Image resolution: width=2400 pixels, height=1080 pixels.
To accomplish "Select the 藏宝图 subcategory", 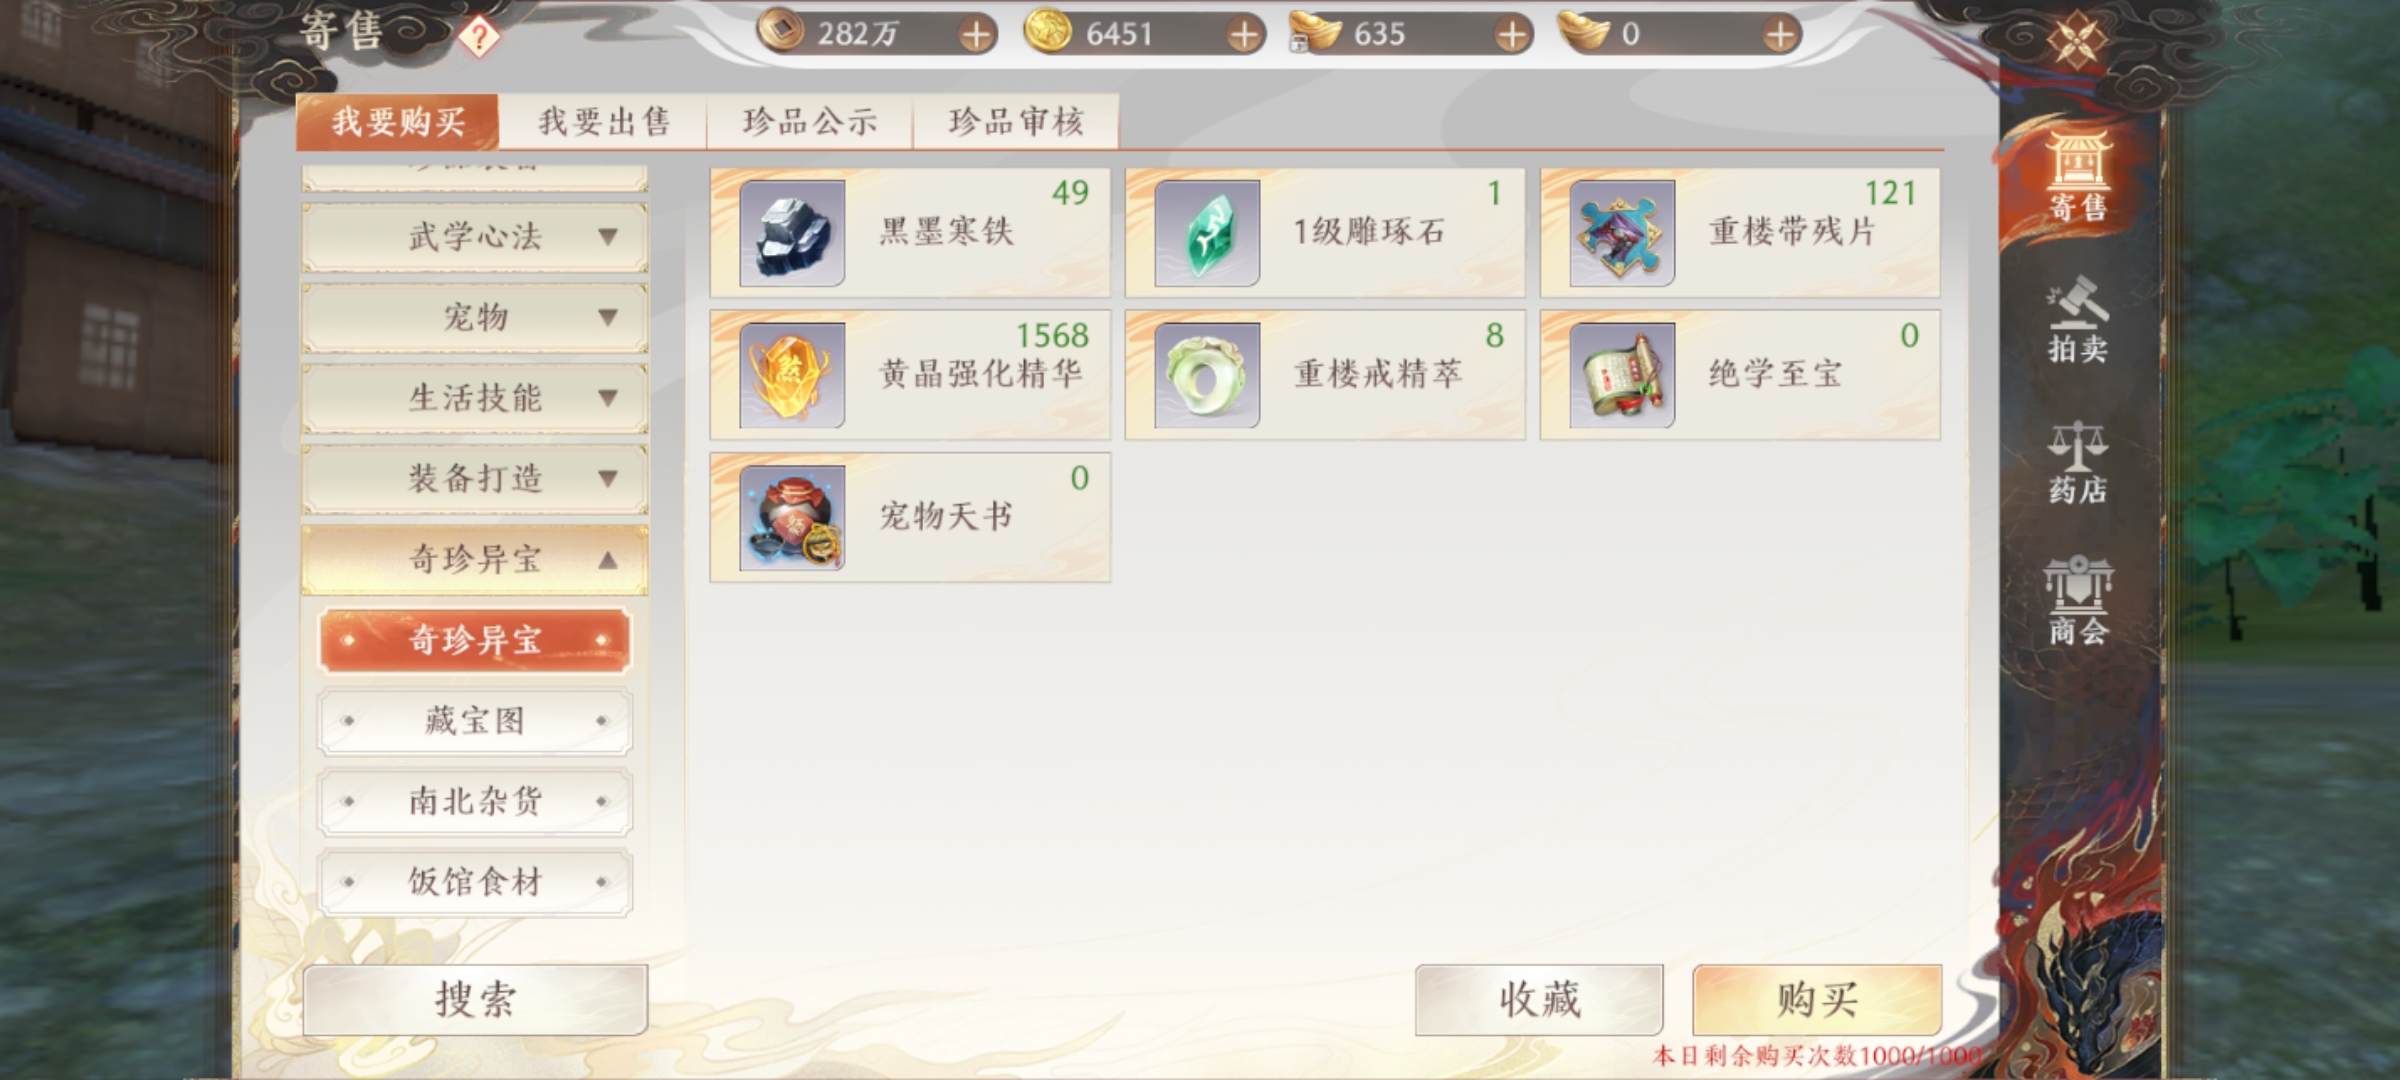I will click(475, 721).
